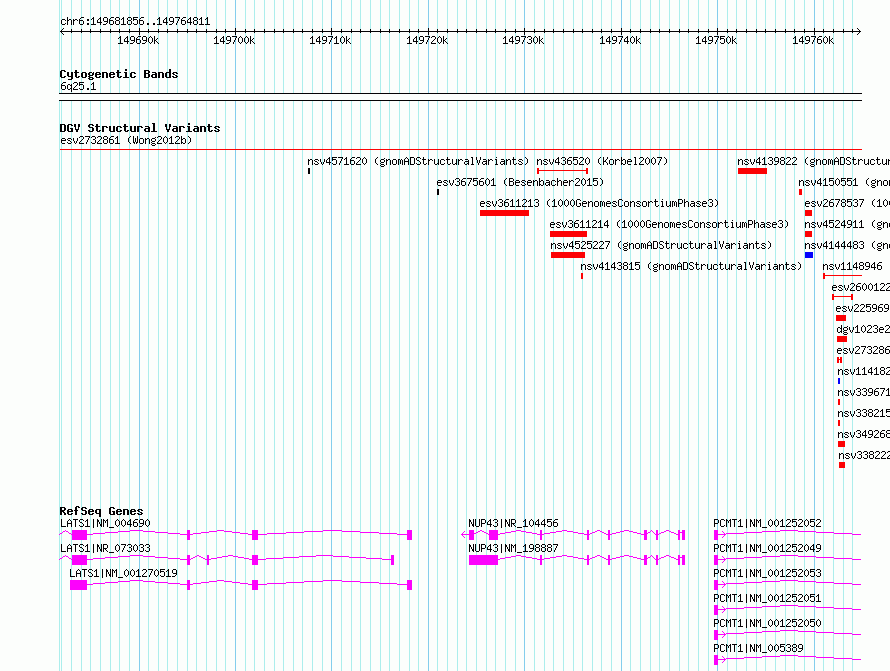Click the left arrow on the ruler
Viewport: 890px width, 671px height.
[x=62, y=31]
